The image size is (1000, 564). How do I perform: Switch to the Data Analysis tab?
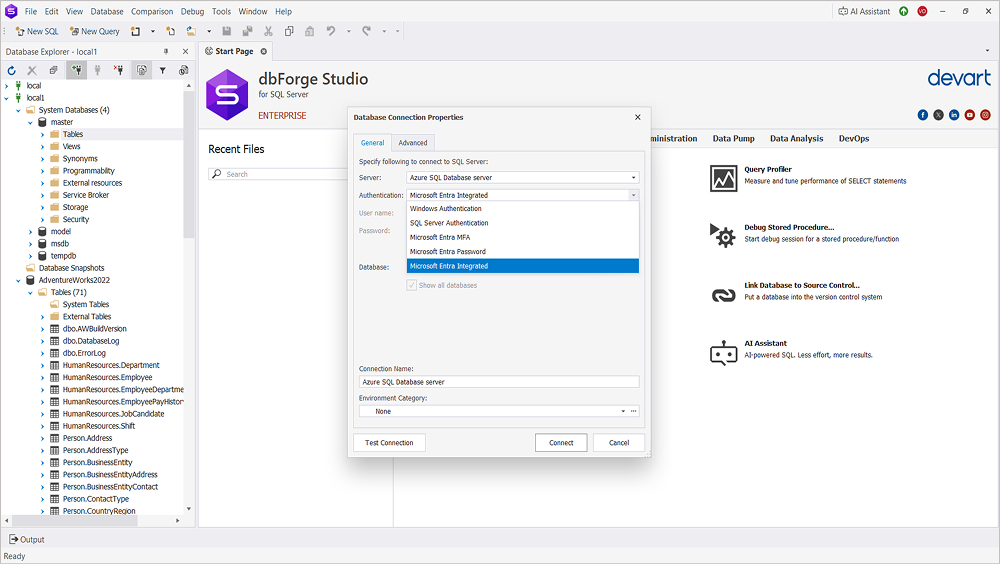(x=797, y=138)
